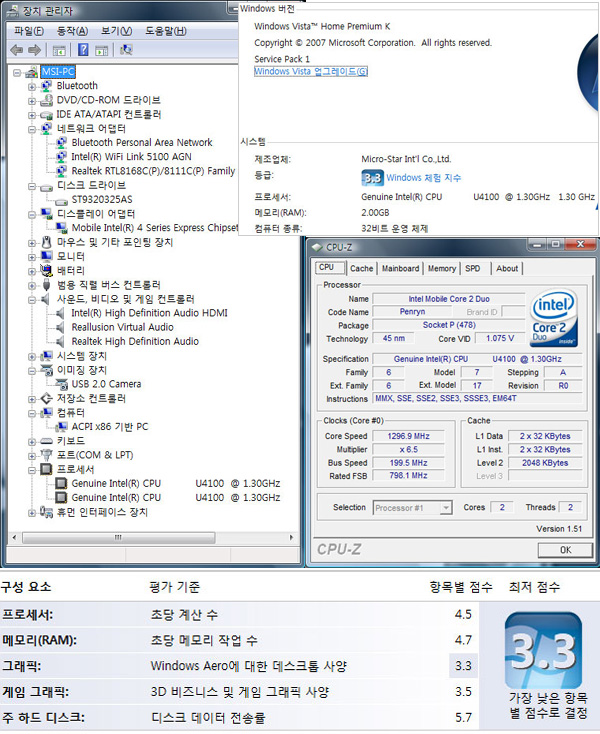Click the 디스크 드라이브 category icon
The height and width of the screenshot is (734, 600).
click(x=46, y=187)
